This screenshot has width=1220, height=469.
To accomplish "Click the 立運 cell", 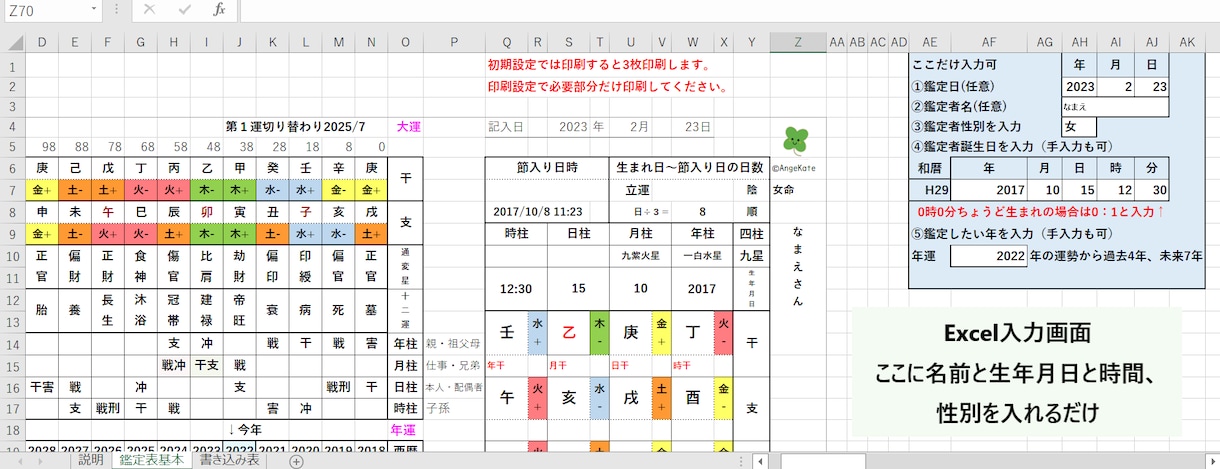I will point(637,190).
